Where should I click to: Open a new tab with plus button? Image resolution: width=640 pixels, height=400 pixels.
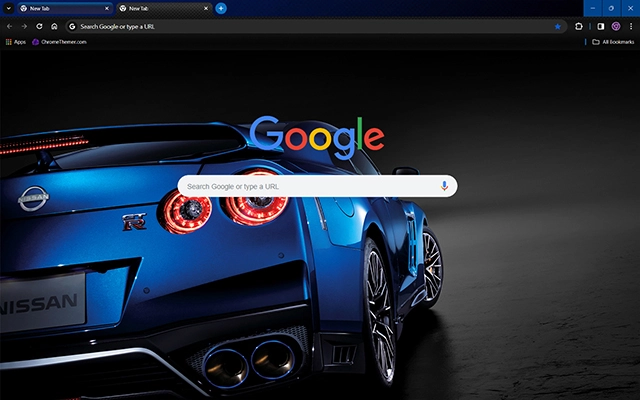click(221, 8)
